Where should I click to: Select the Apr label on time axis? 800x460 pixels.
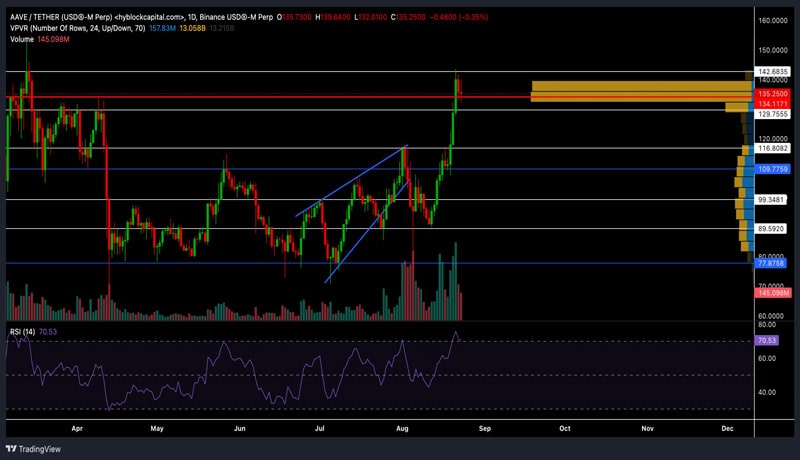(x=77, y=427)
